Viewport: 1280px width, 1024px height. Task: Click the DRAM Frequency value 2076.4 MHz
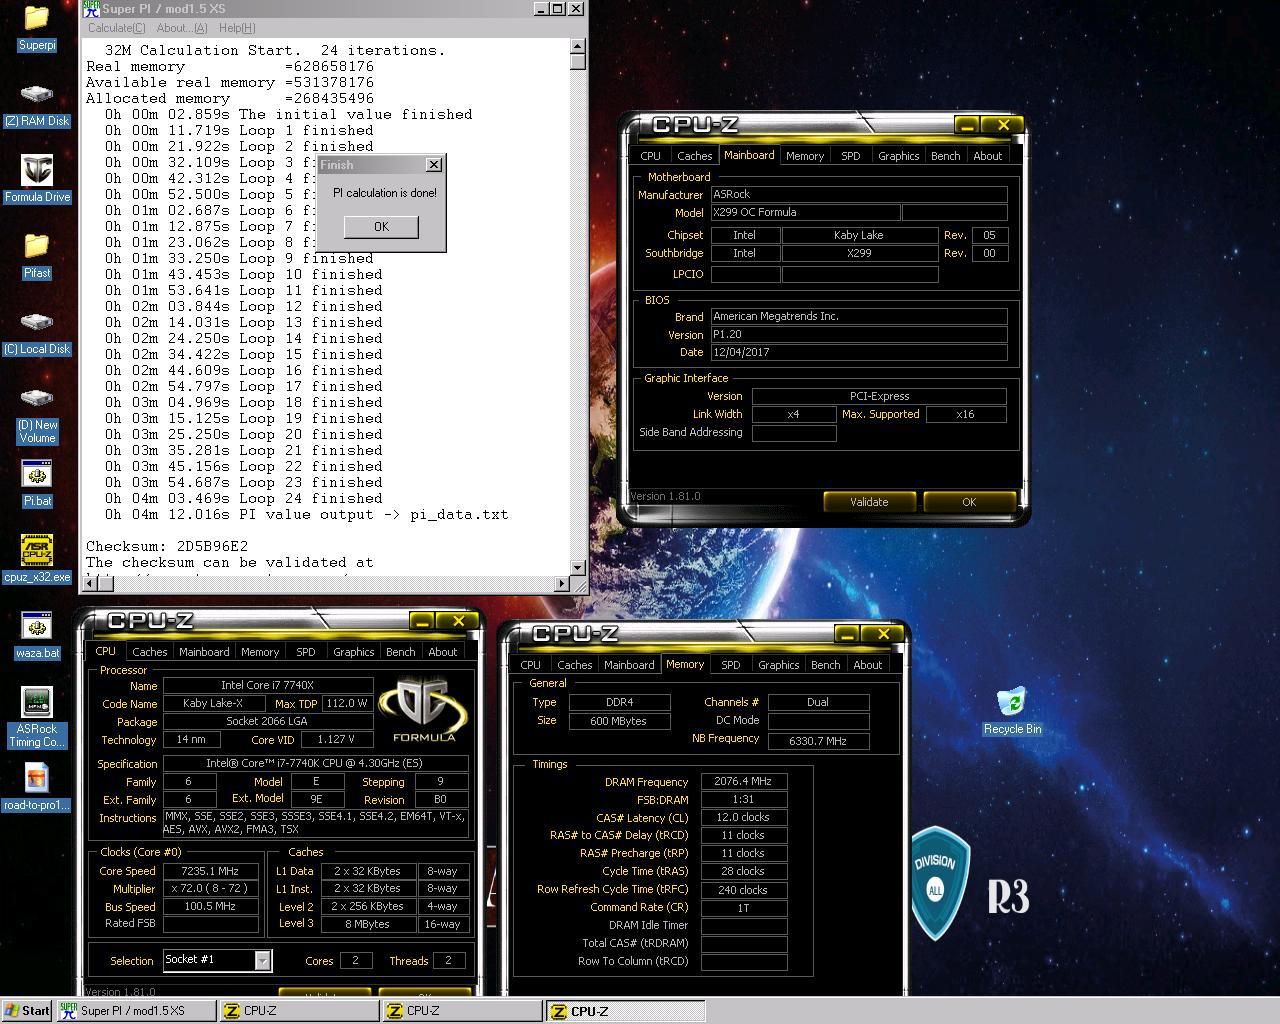[744, 782]
